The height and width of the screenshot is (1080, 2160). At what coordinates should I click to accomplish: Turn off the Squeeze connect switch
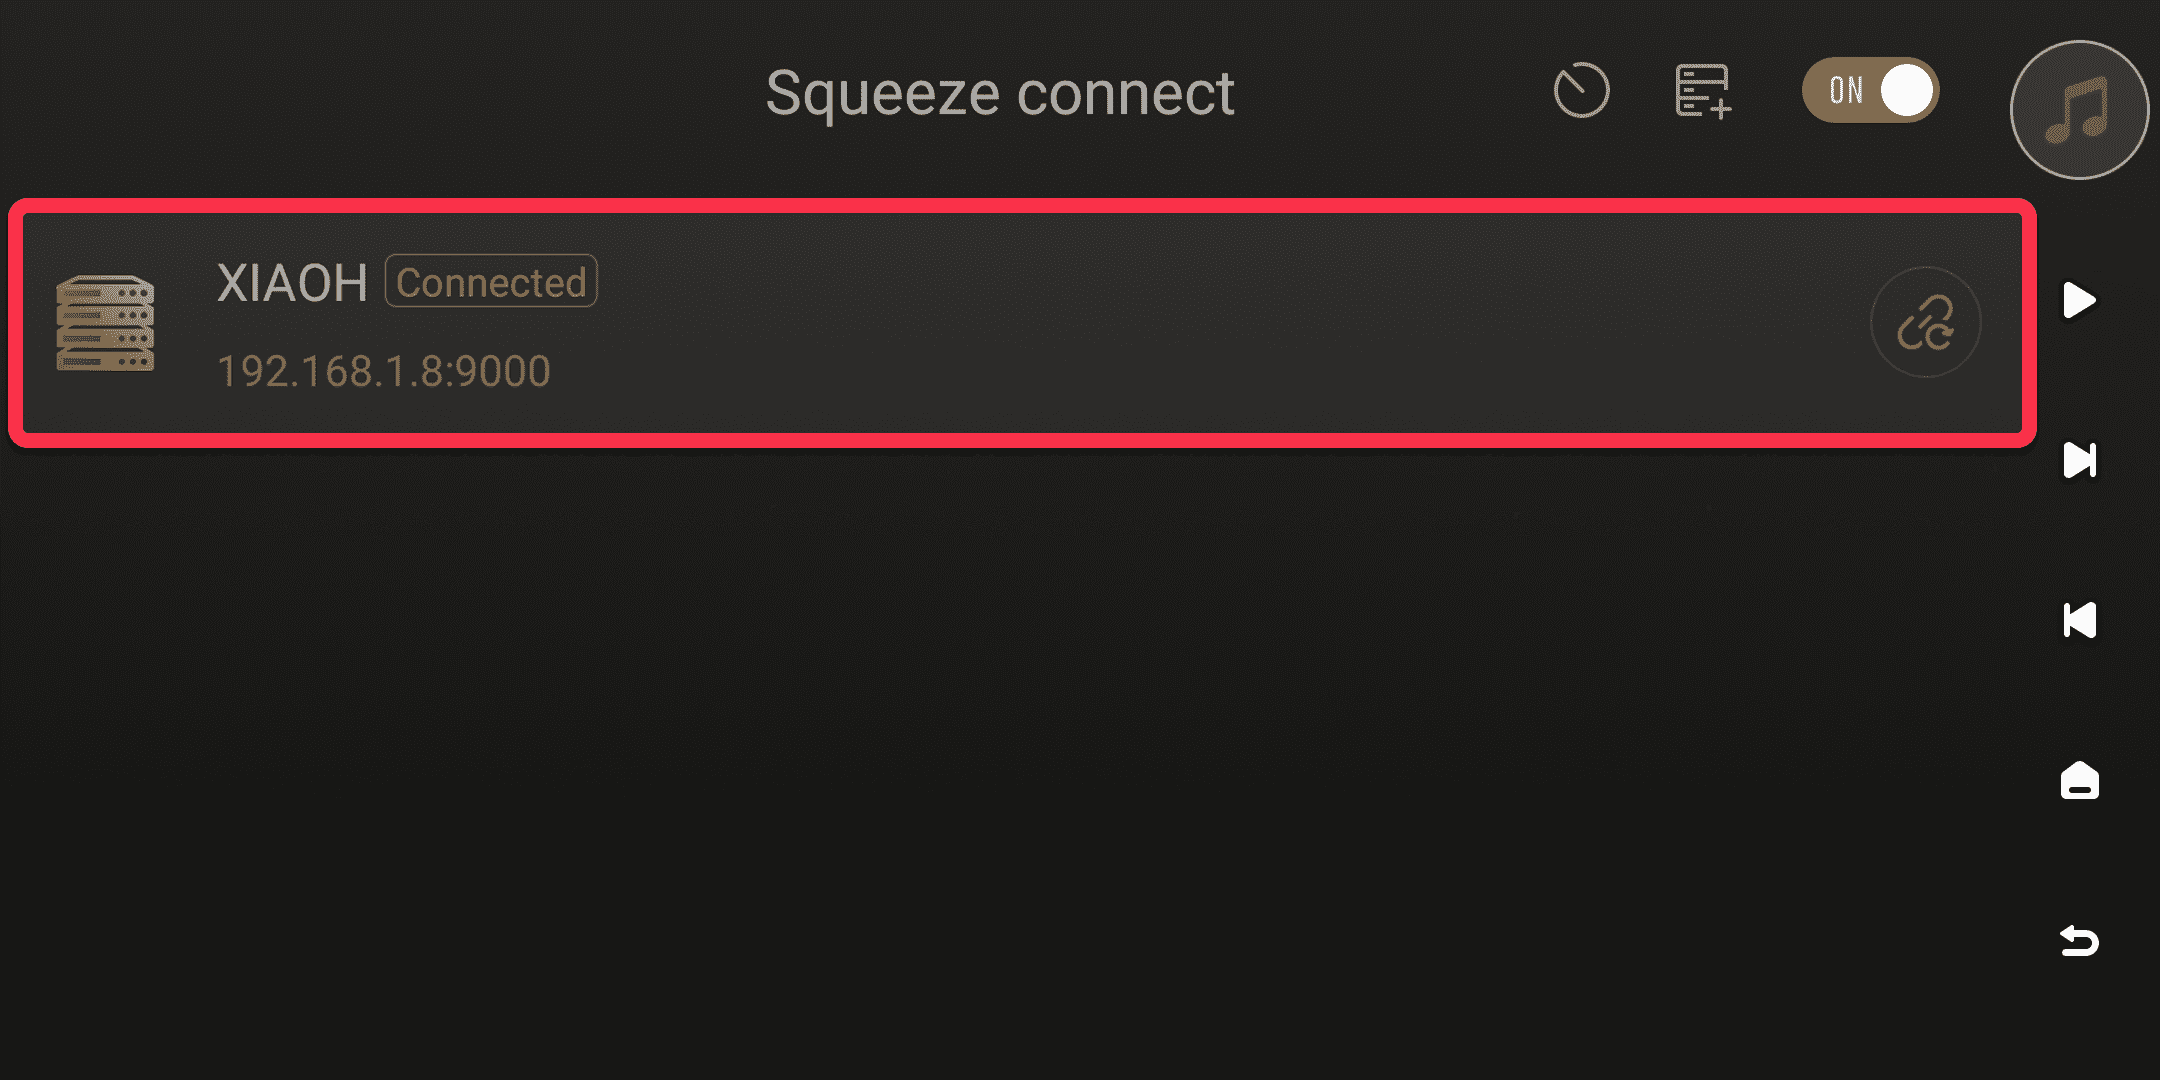(x=1870, y=90)
